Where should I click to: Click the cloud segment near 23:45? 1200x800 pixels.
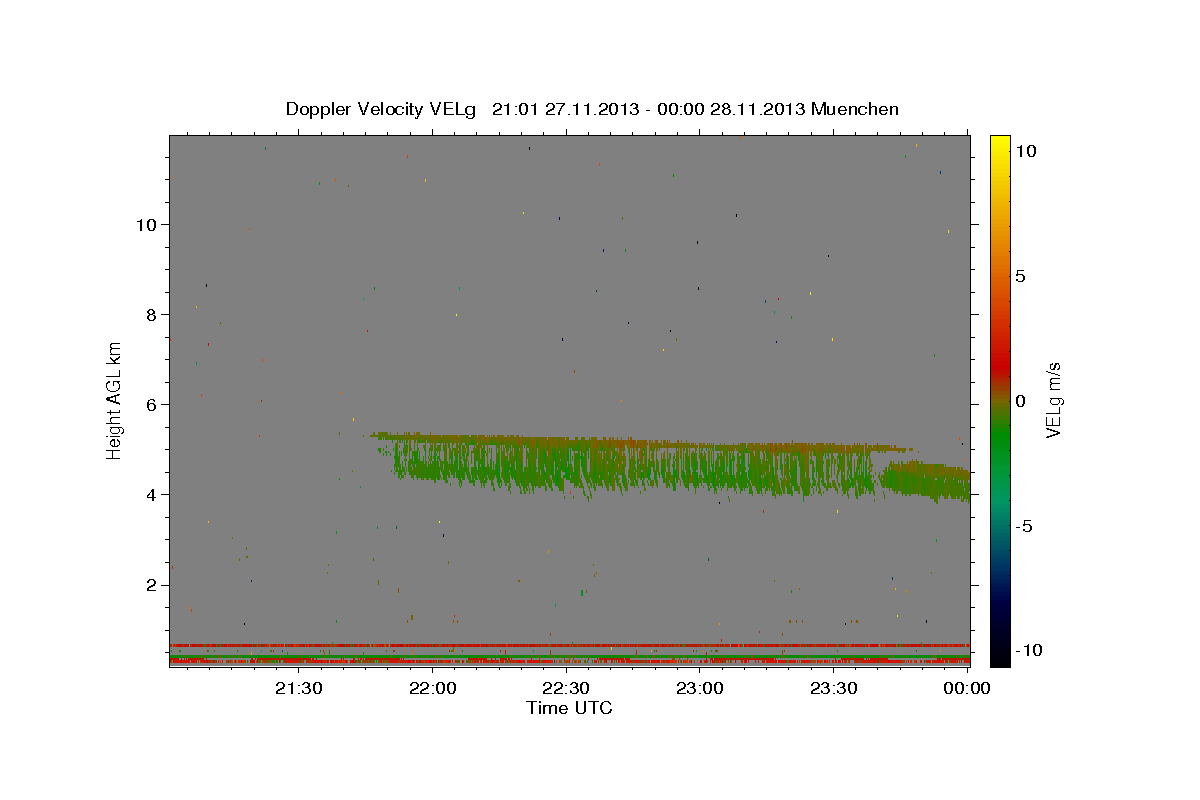pyautogui.click(x=925, y=479)
